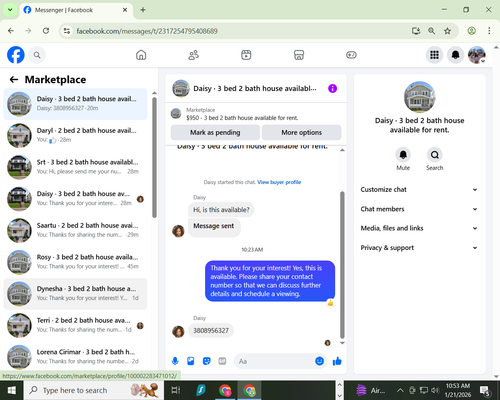Open the Facebook notifications bell
This screenshot has height=400, width=500.
[456, 55]
